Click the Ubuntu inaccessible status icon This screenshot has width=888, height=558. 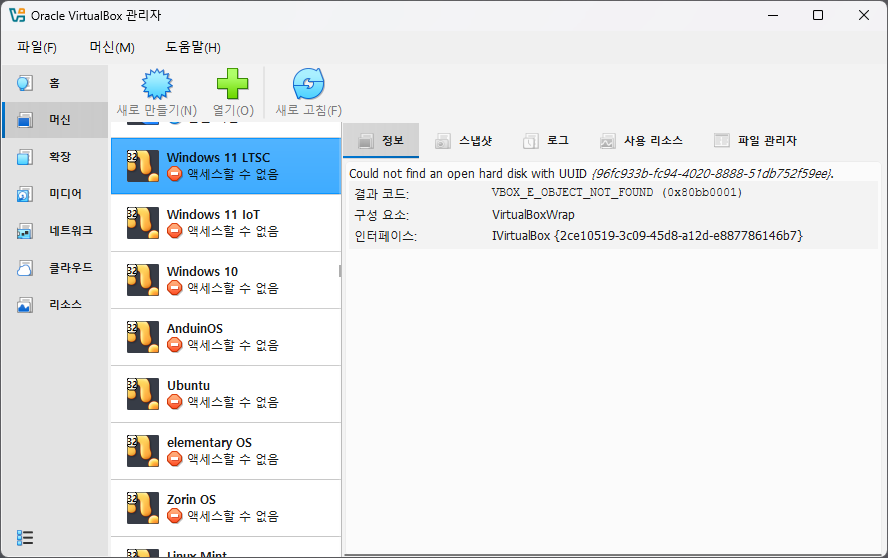[174, 402]
